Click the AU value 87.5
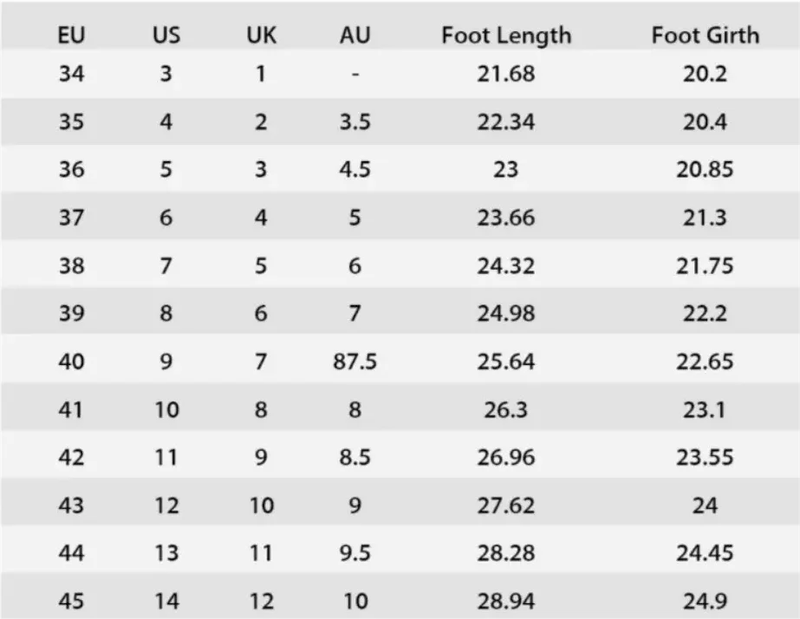The image size is (800, 619). pos(355,362)
